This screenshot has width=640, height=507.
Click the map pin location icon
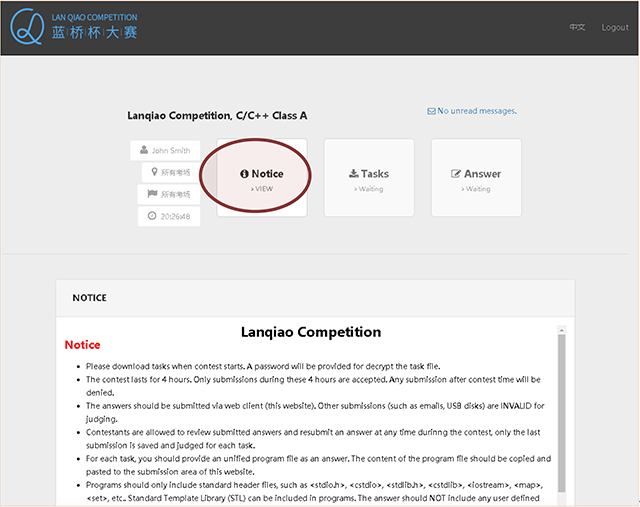pyautogui.click(x=153, y=172)
